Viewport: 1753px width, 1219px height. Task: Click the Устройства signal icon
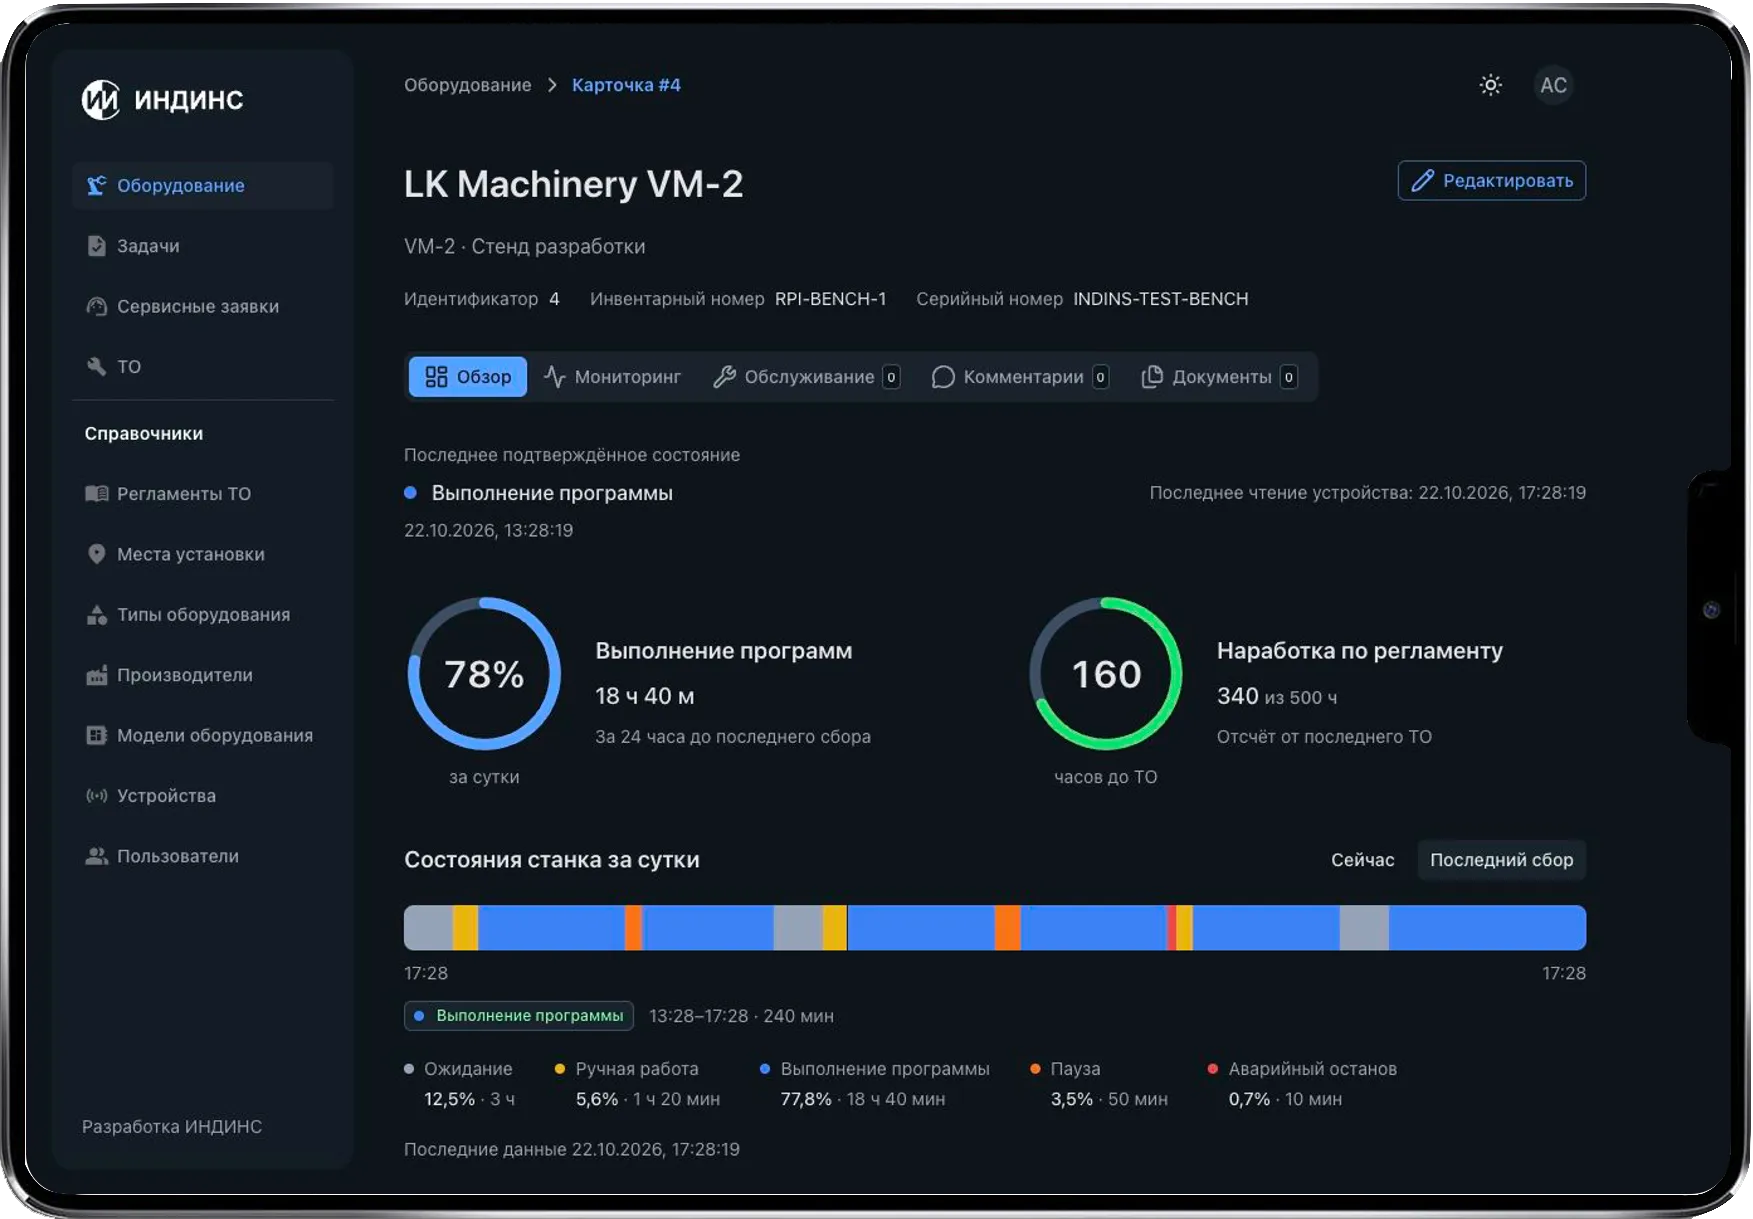click(x=96, y=796)
